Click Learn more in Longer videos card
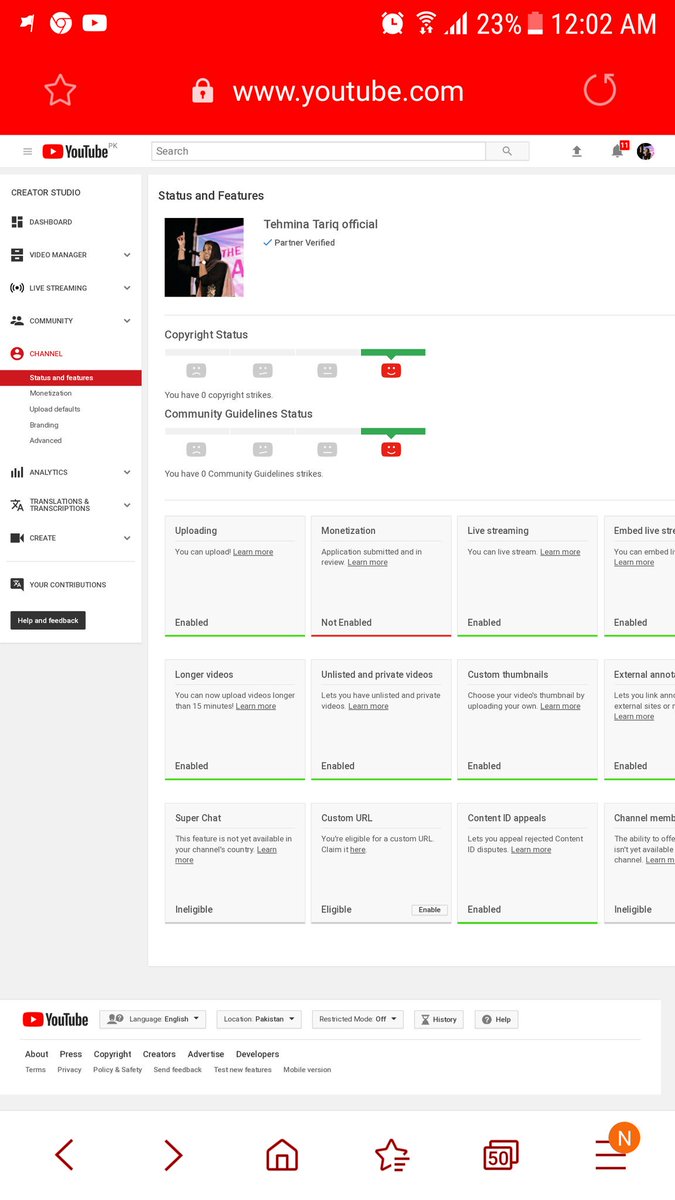 pyautogui.click(x=256, y=706)
